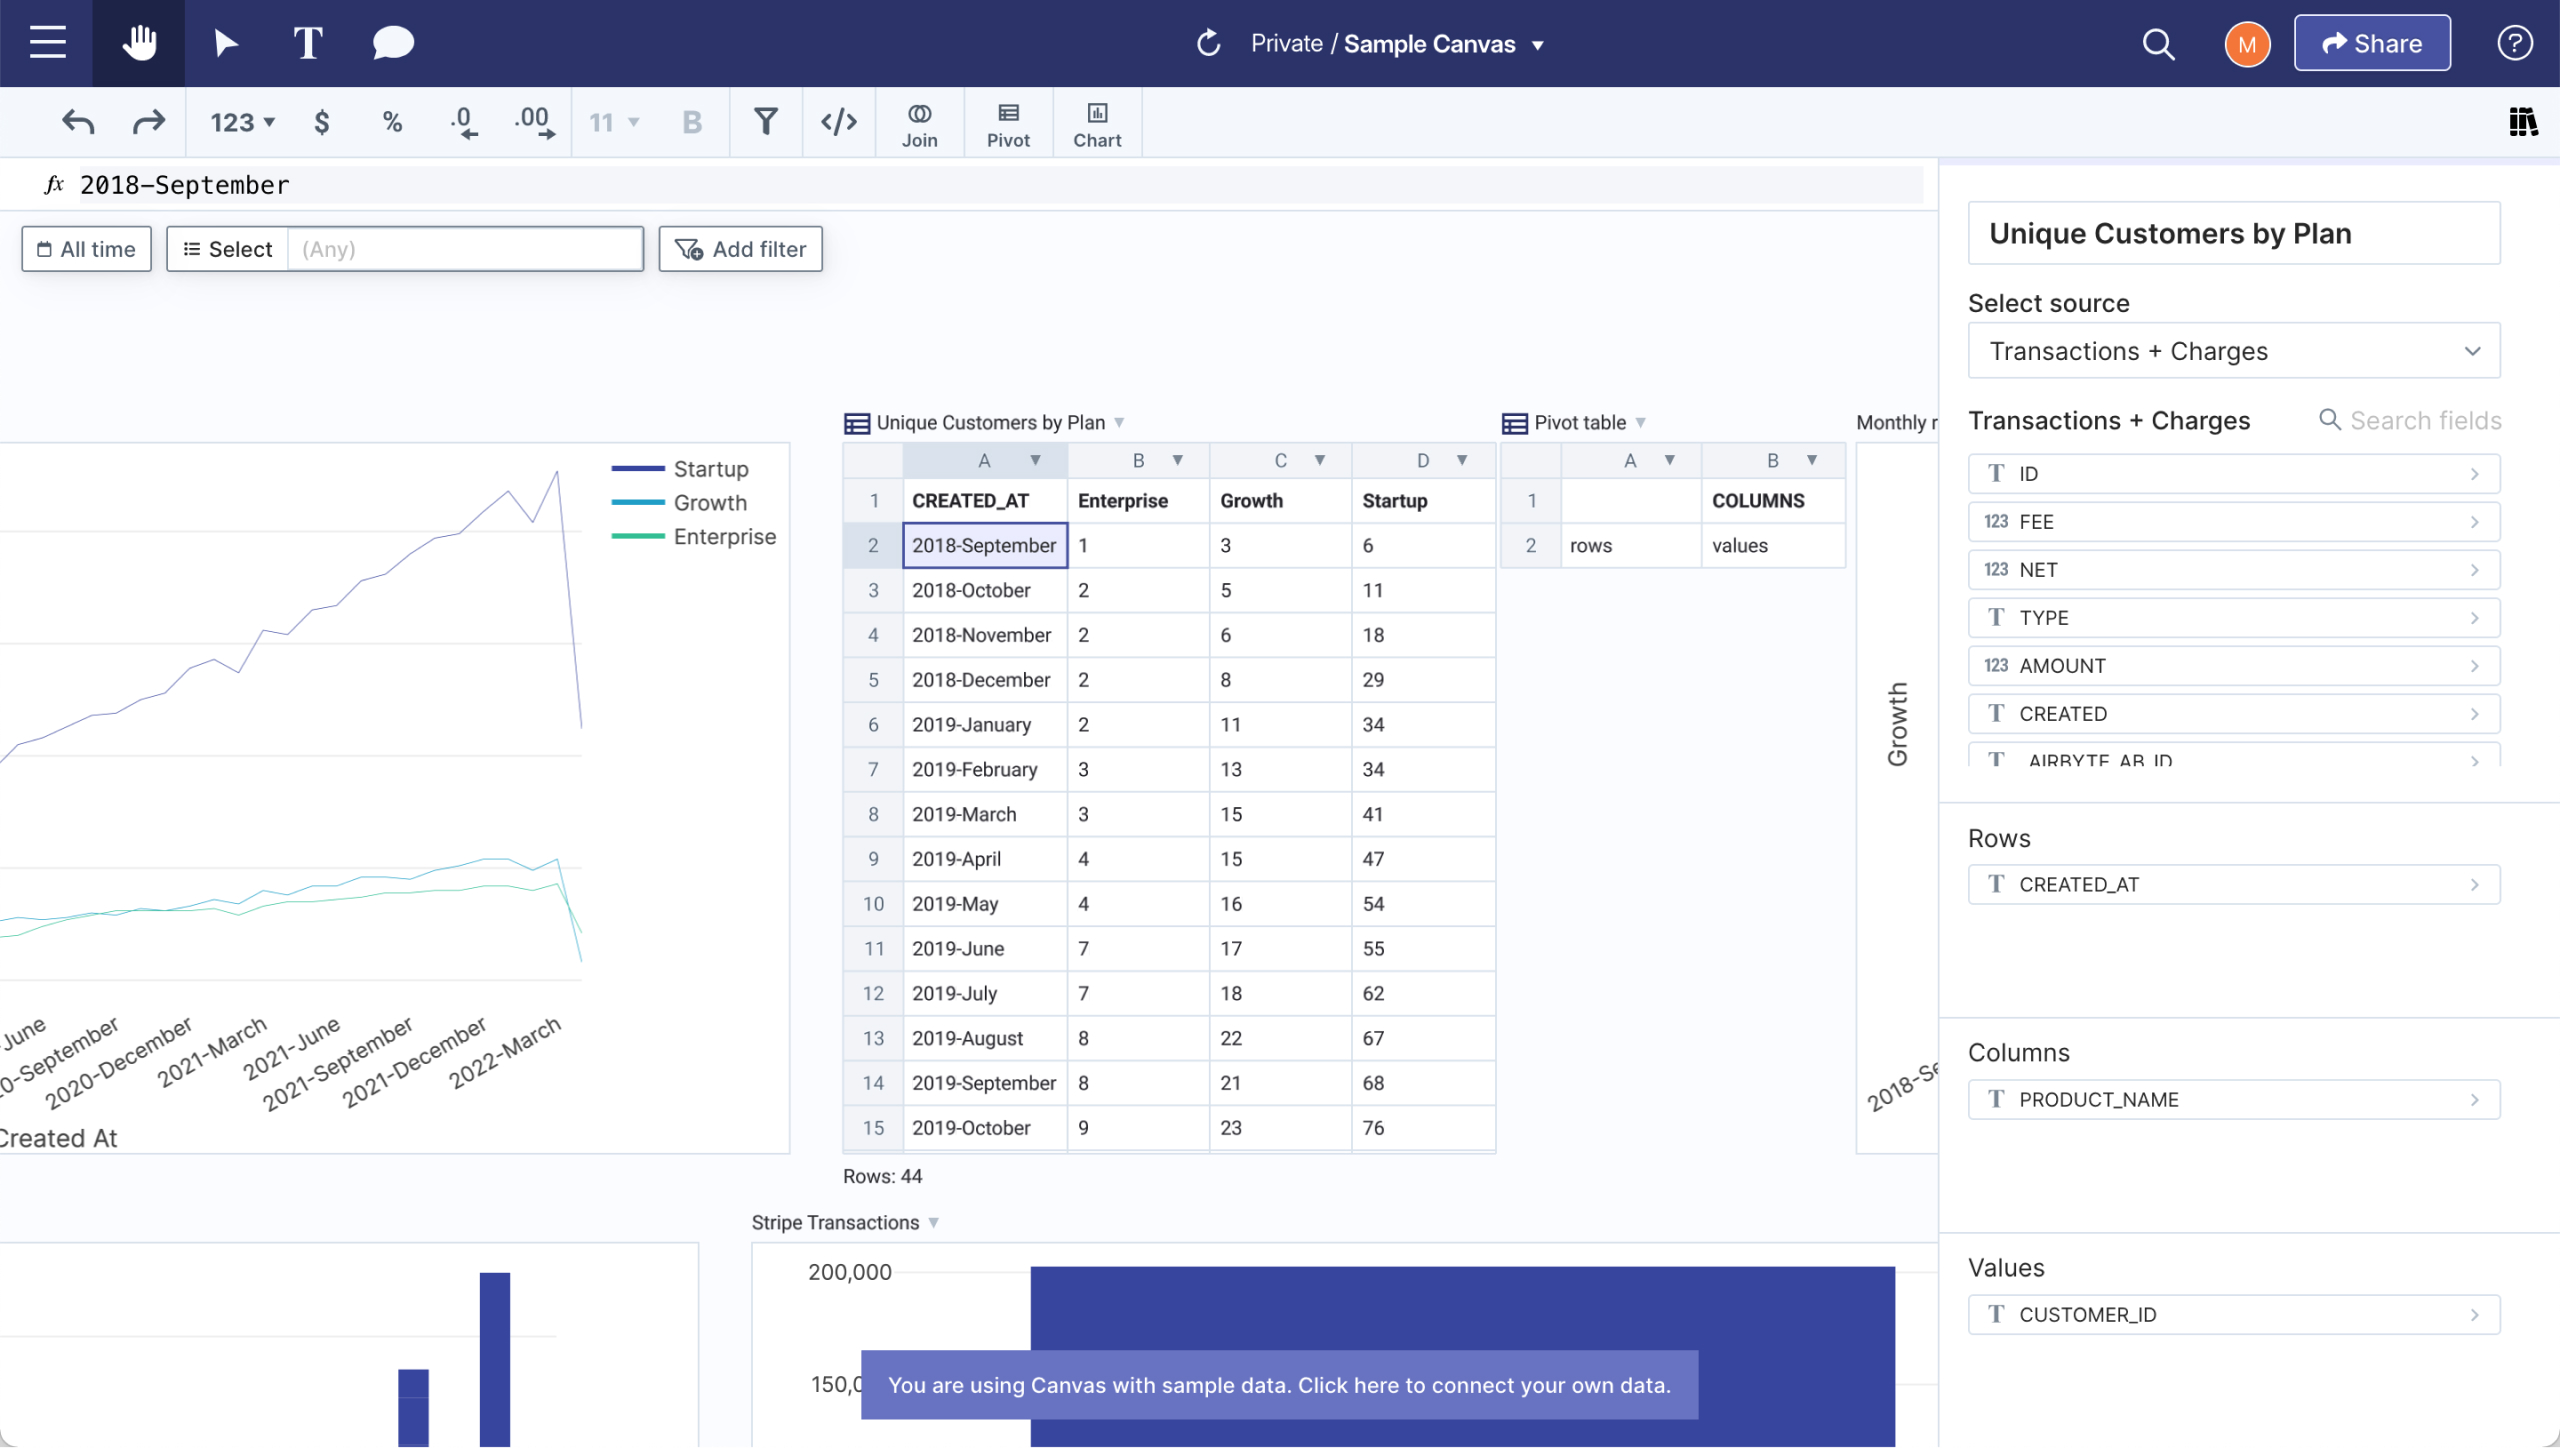Select the hand pan tool
The height and width of the screenshot is (1448, 2560).
pyautogui.click(x=139, y=43)
